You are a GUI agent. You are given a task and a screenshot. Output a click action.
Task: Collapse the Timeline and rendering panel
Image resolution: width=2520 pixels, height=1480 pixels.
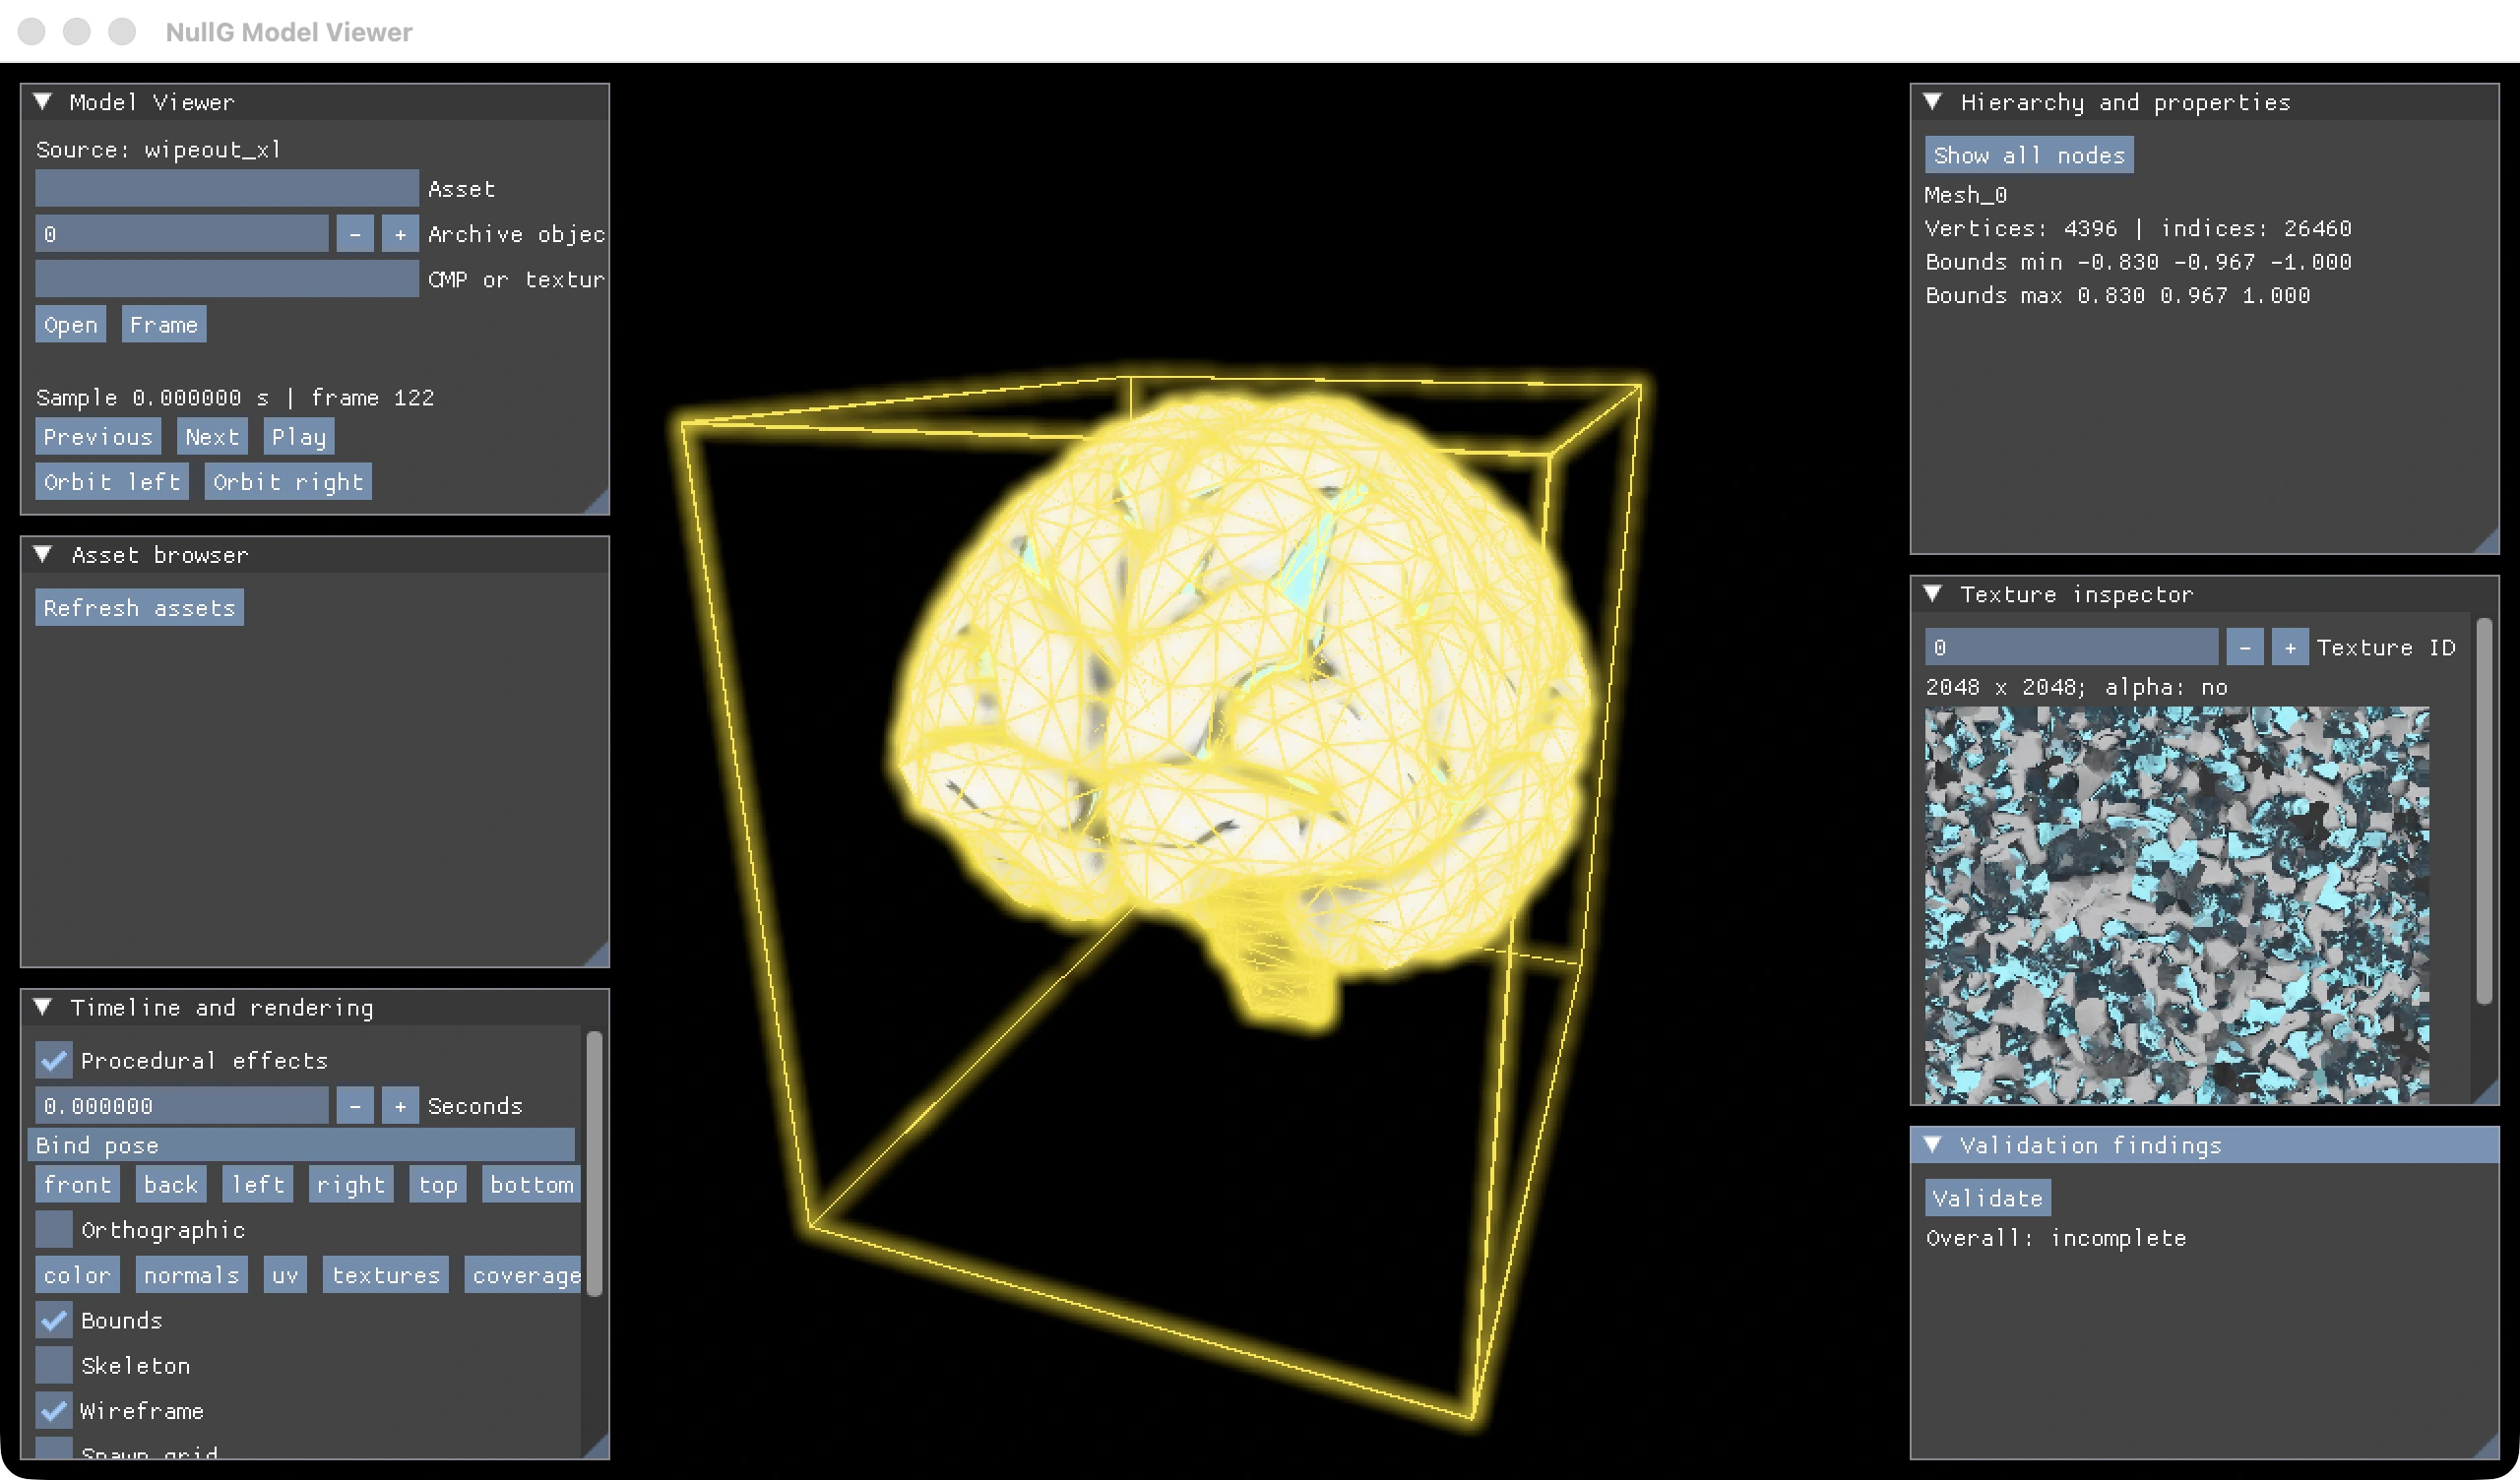[43, 1007]
